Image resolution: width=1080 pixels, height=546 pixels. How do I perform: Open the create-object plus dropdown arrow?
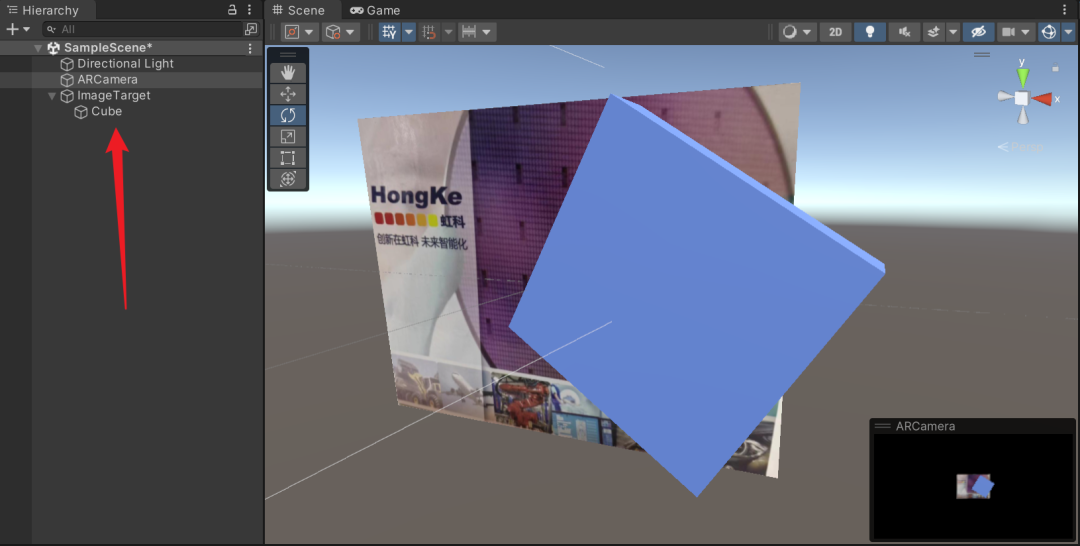coord(26,29)
